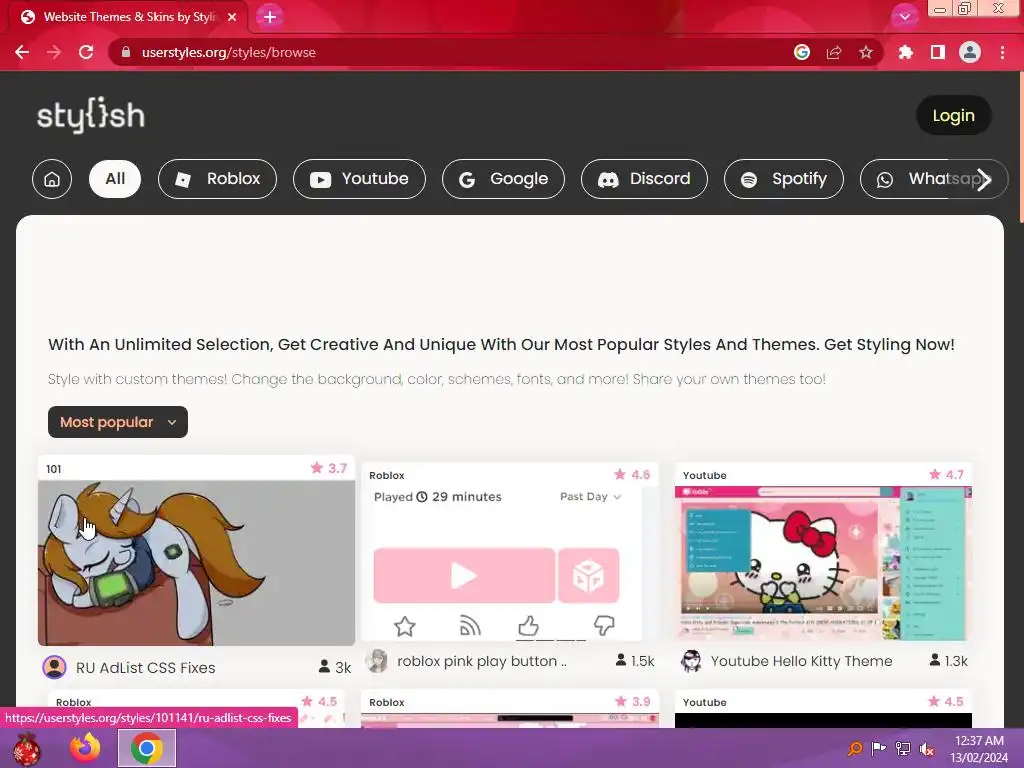Click the Roblox card rated 3.9
Image resolution: width=1024 pixels, height=768 pixels.
coord(510,709)
